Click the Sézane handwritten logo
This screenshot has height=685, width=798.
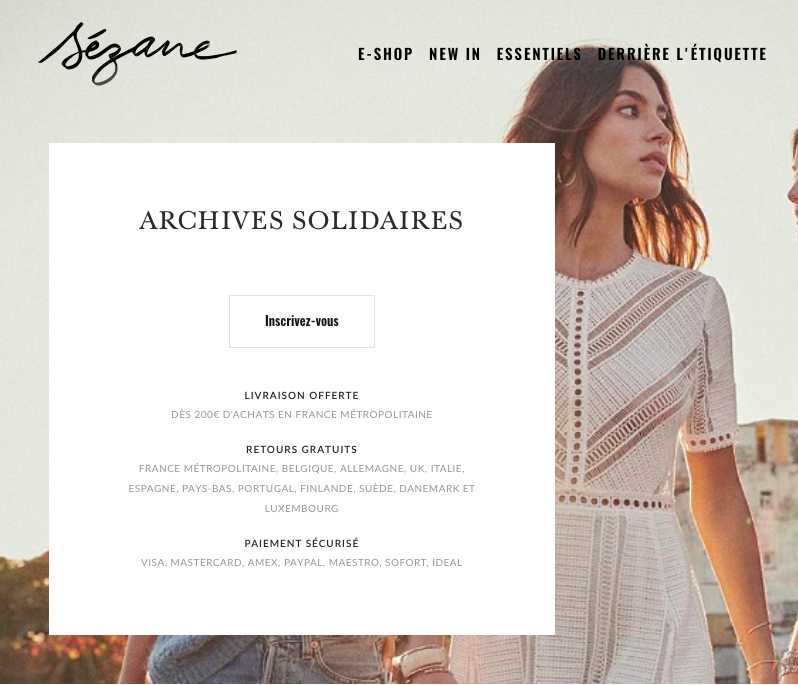coord(137,53)
